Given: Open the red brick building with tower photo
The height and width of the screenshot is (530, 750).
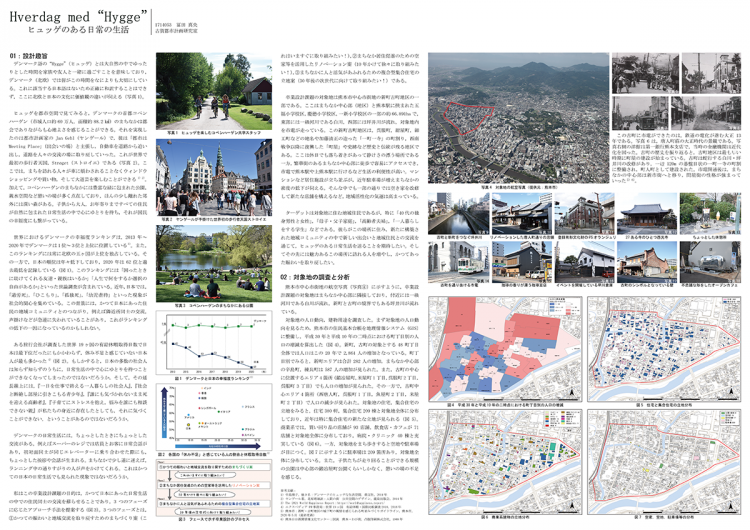Looking at the screenshot, I should [x=585, y=213].
